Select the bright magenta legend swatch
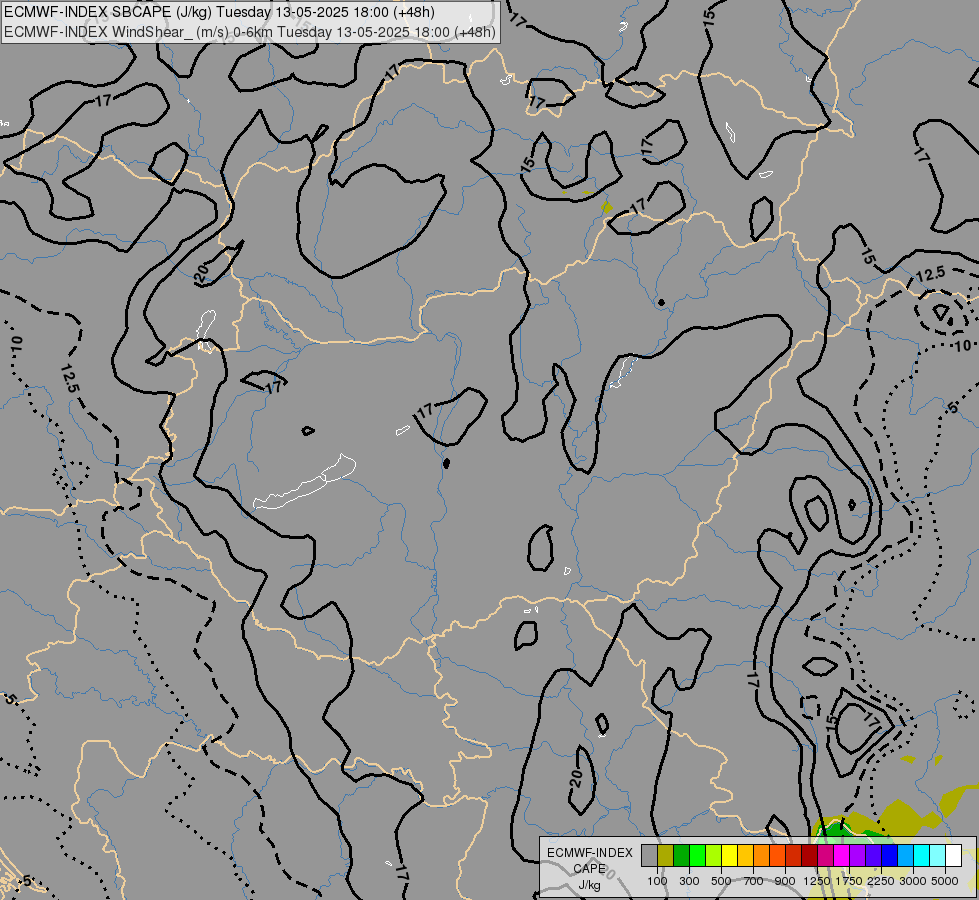Image resolution: width=979 pixels, height=900 pixels. click(842, 855)
